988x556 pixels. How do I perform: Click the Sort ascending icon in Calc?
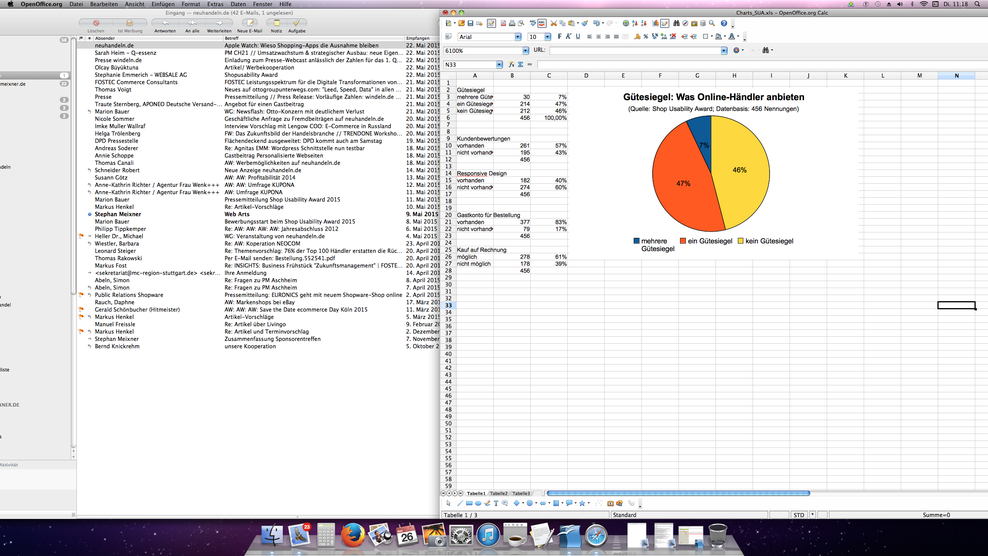coord(635,23)
